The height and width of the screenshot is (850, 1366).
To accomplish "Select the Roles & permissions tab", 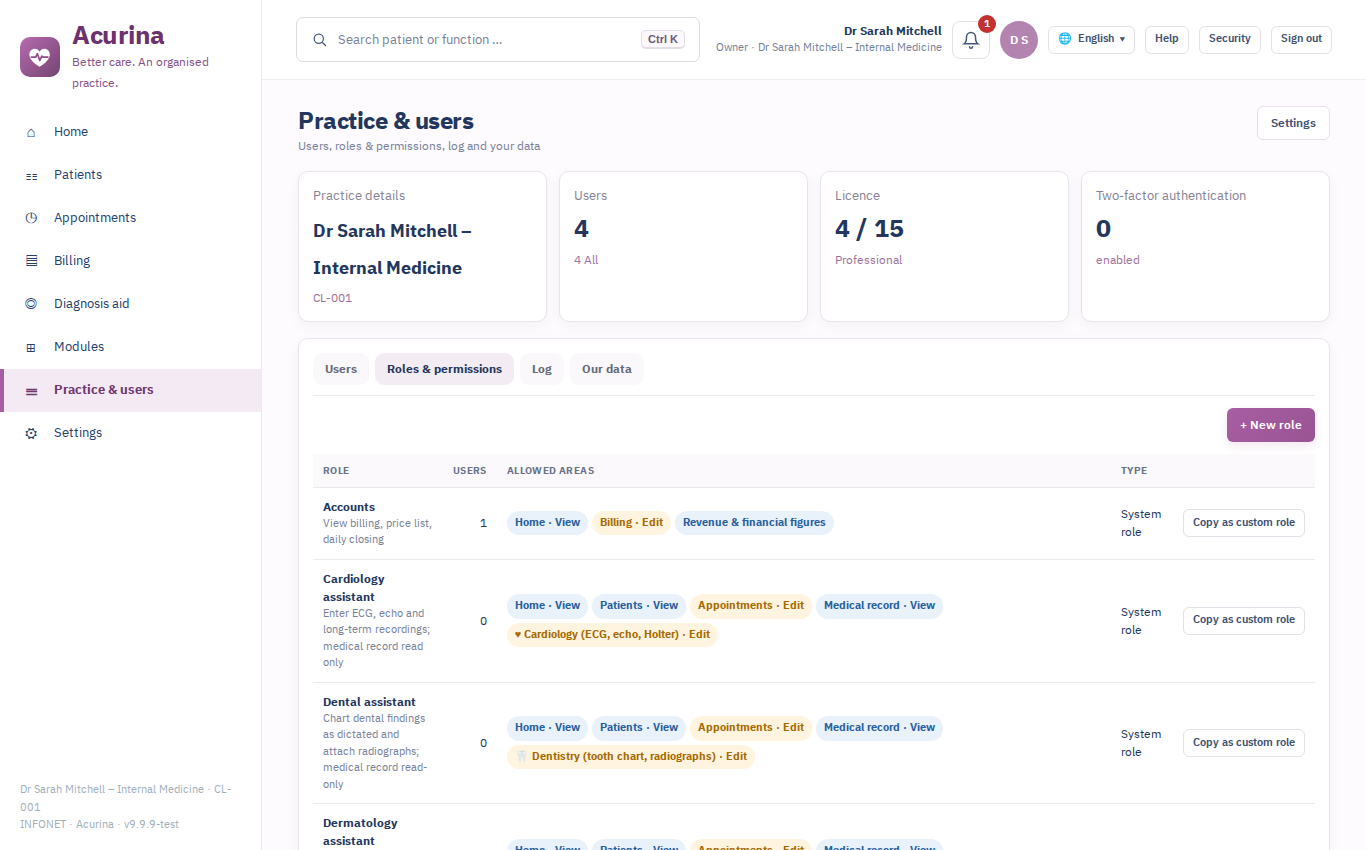I will click(444, 369).
